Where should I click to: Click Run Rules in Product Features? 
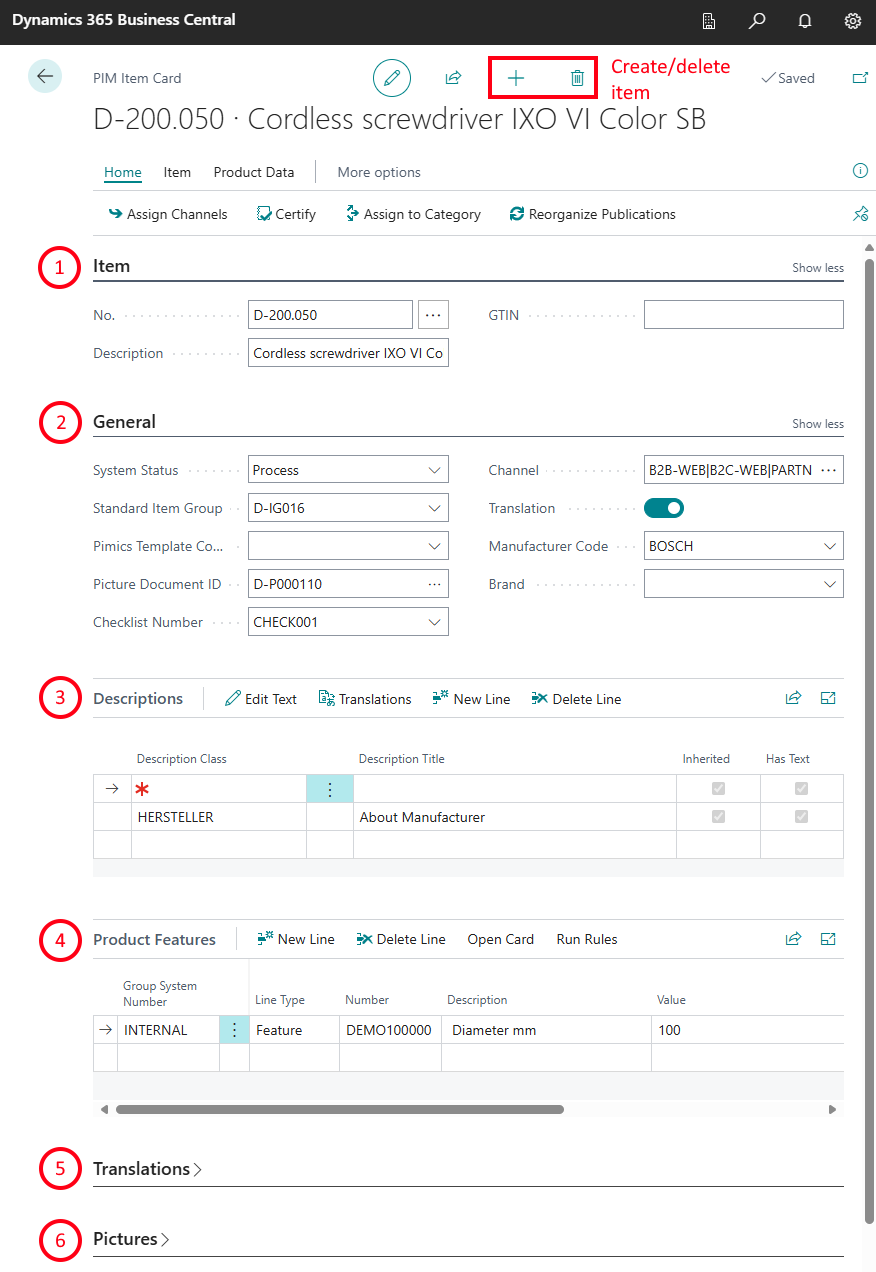point(587,939)
